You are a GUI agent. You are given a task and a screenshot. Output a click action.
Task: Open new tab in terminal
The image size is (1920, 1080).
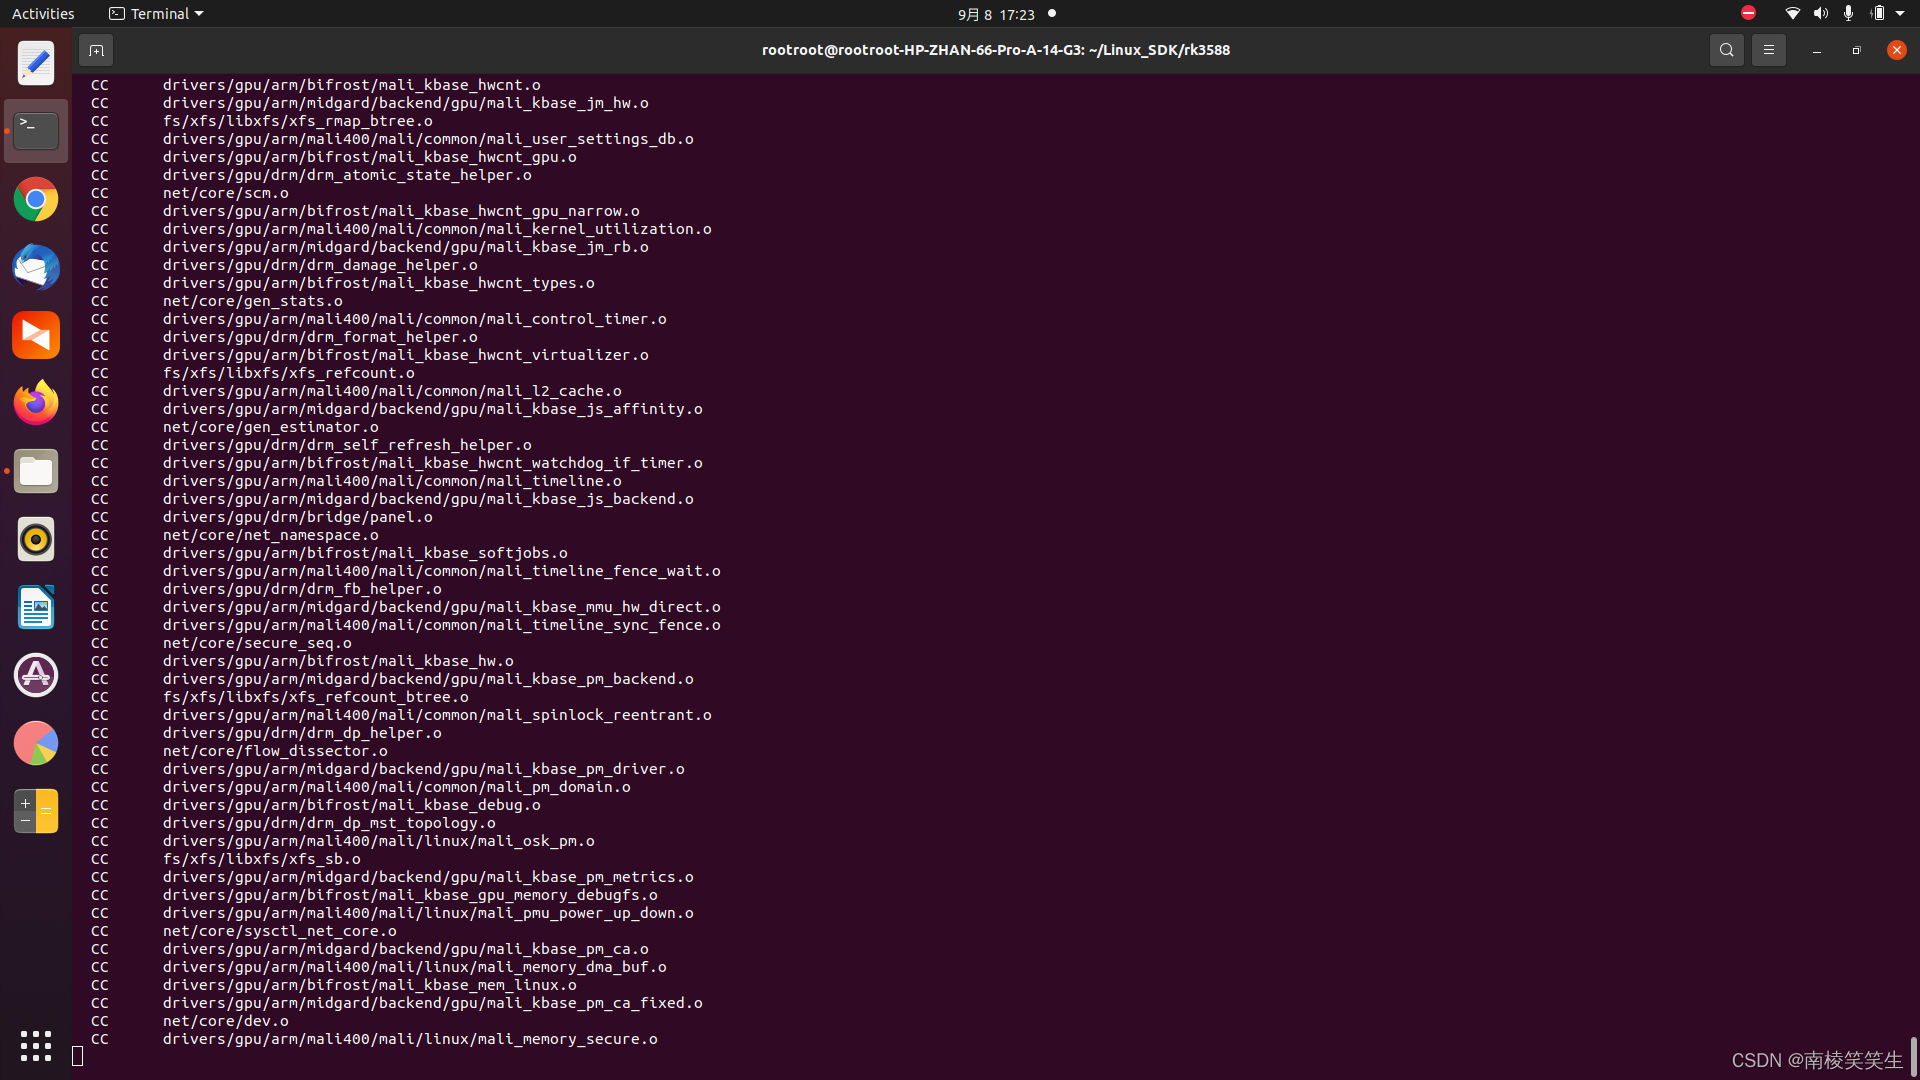coord(96,50)
